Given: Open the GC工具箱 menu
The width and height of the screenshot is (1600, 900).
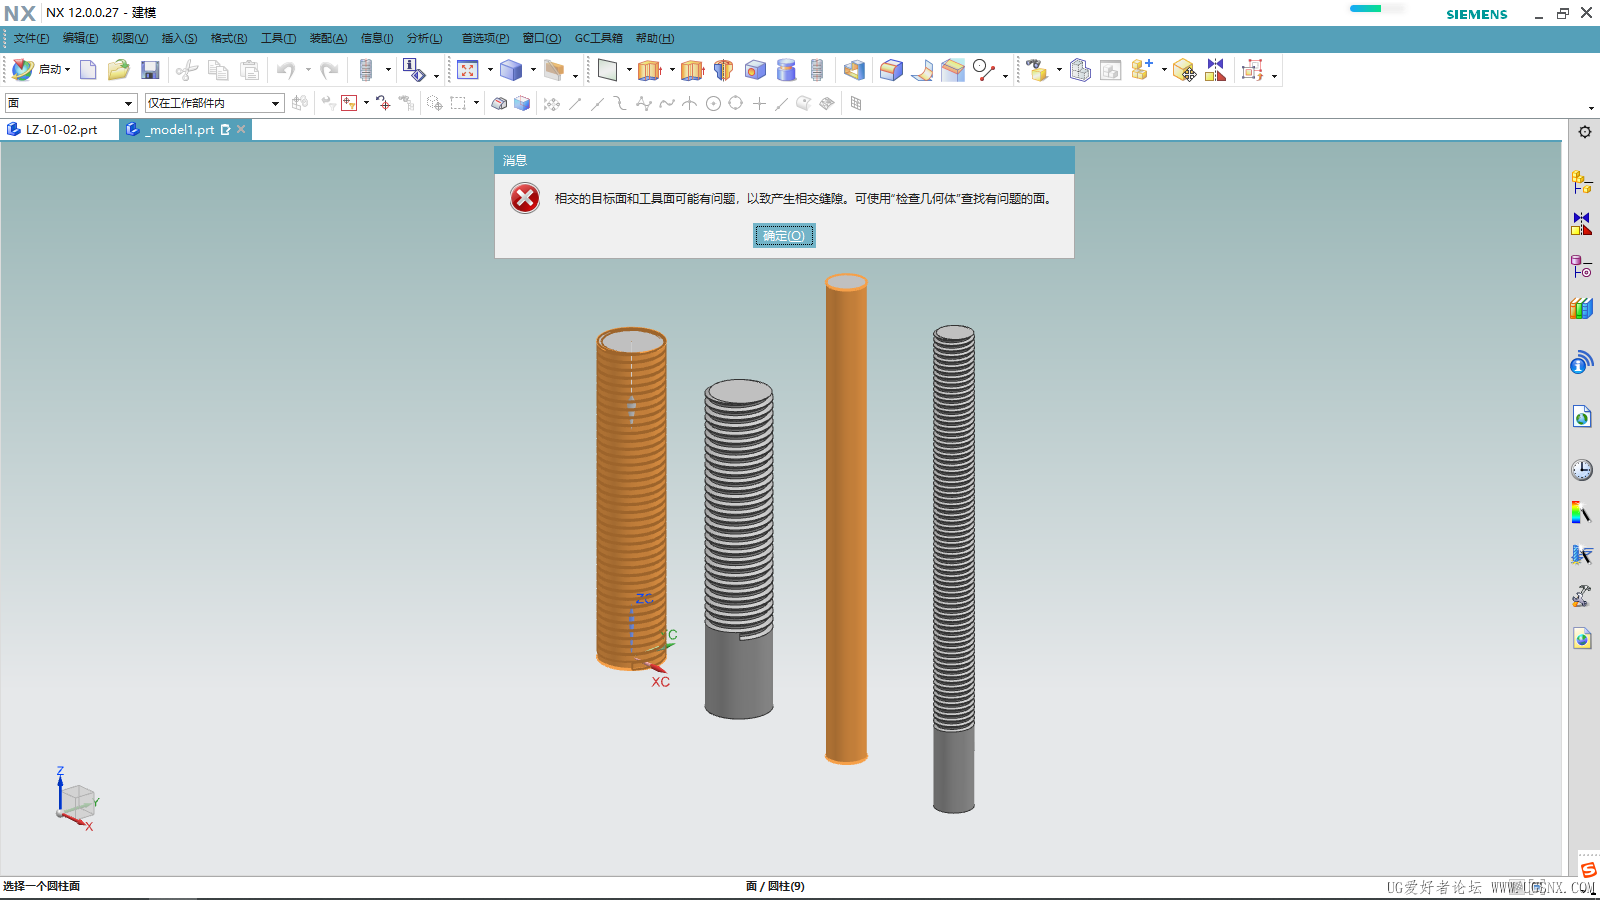Looking at the screenshot, I should [598, 38].
